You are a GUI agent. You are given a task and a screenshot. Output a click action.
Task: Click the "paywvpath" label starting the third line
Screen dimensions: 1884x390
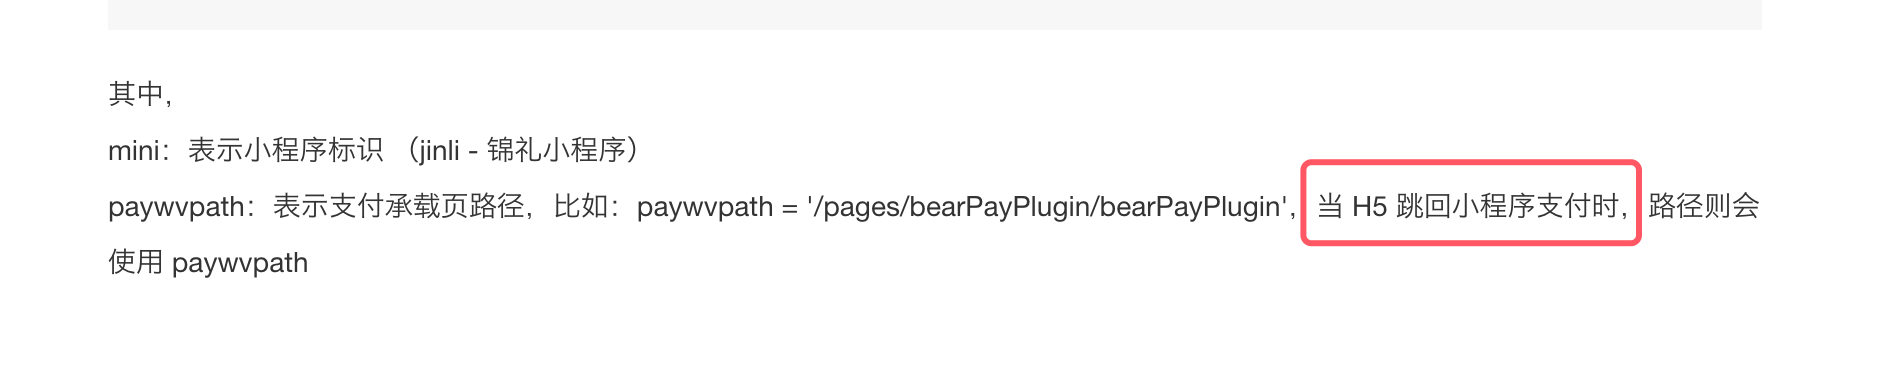[x=176, y=208]
